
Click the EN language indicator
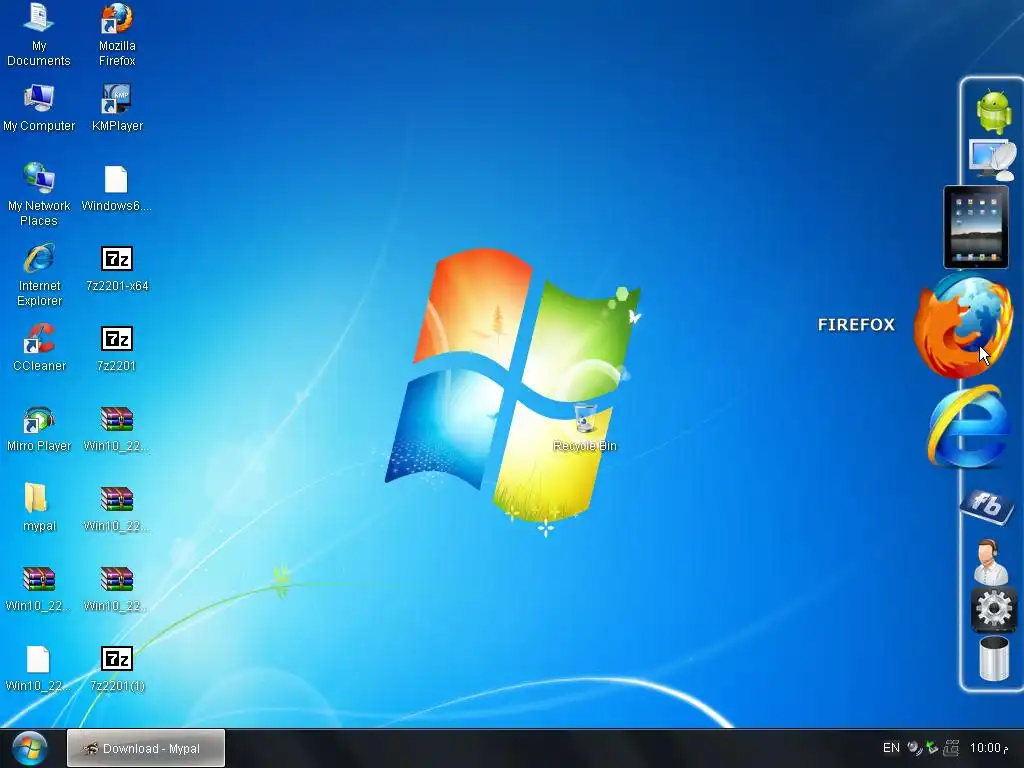[891, 748]
